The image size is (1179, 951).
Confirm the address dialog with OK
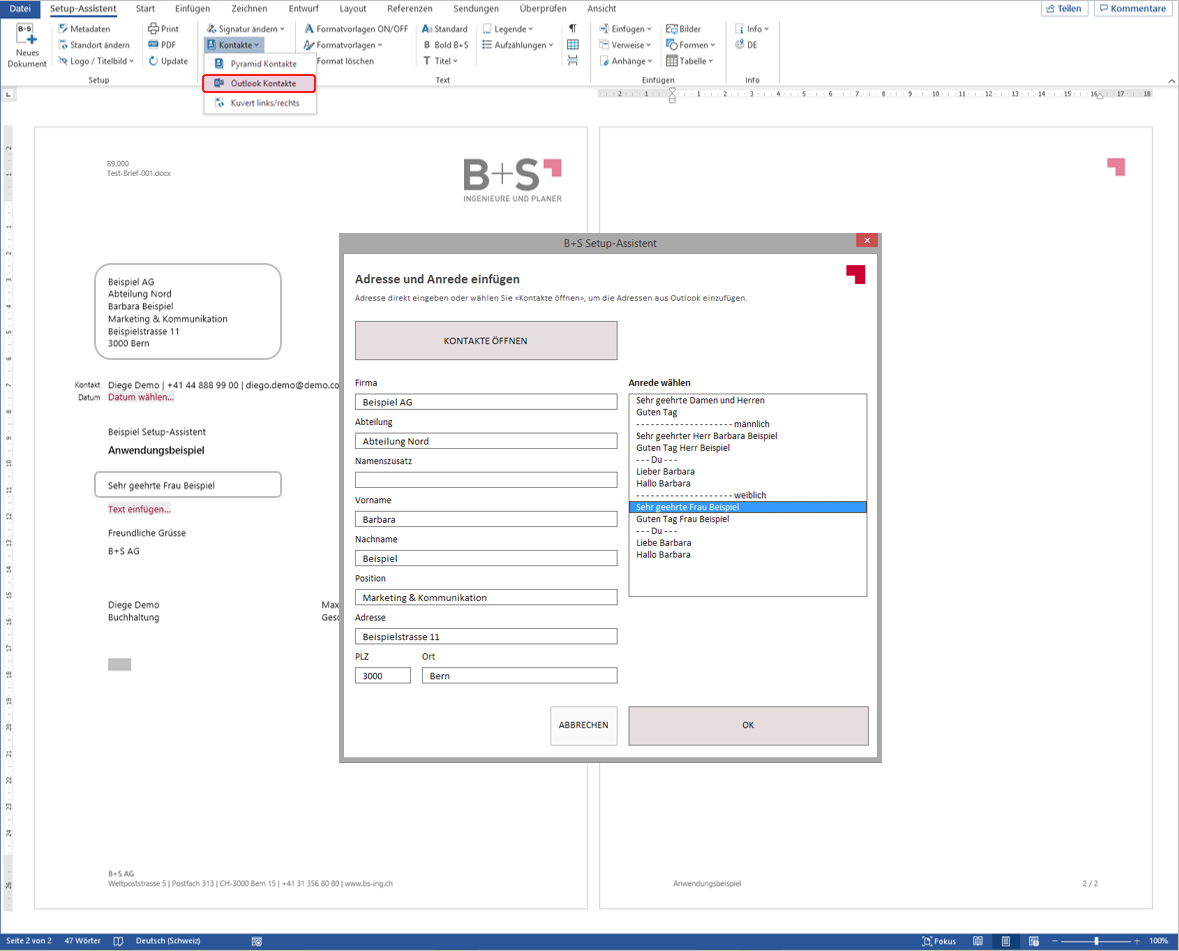[x=748, y=725]
